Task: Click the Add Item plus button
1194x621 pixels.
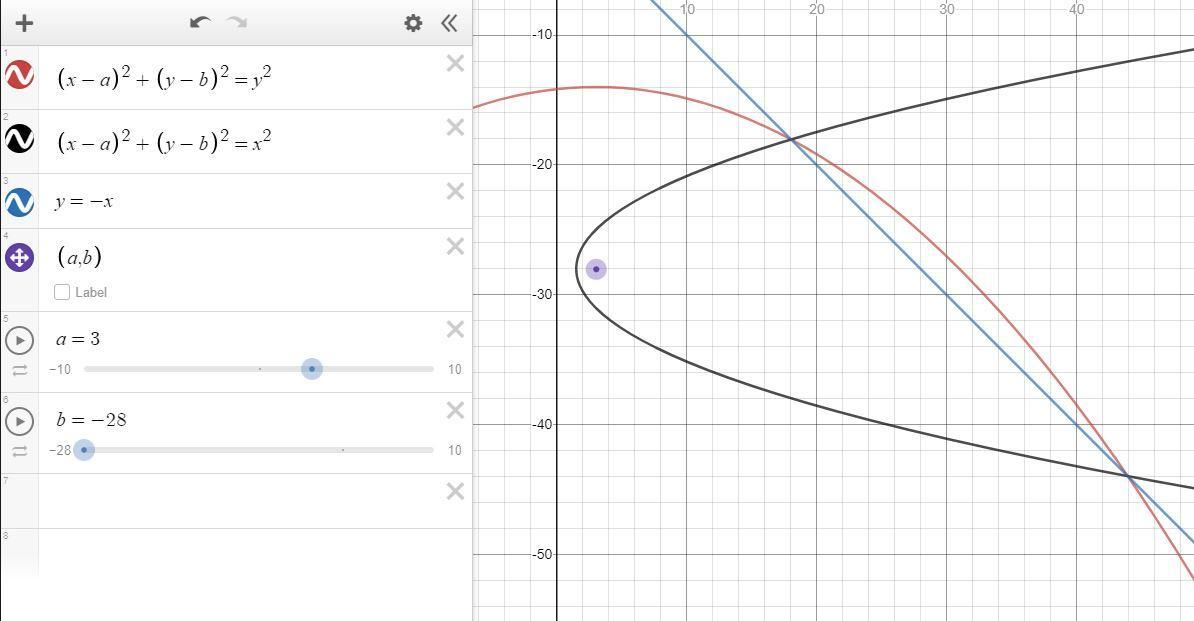Action: pyautogui.click(x=24, y=23)
